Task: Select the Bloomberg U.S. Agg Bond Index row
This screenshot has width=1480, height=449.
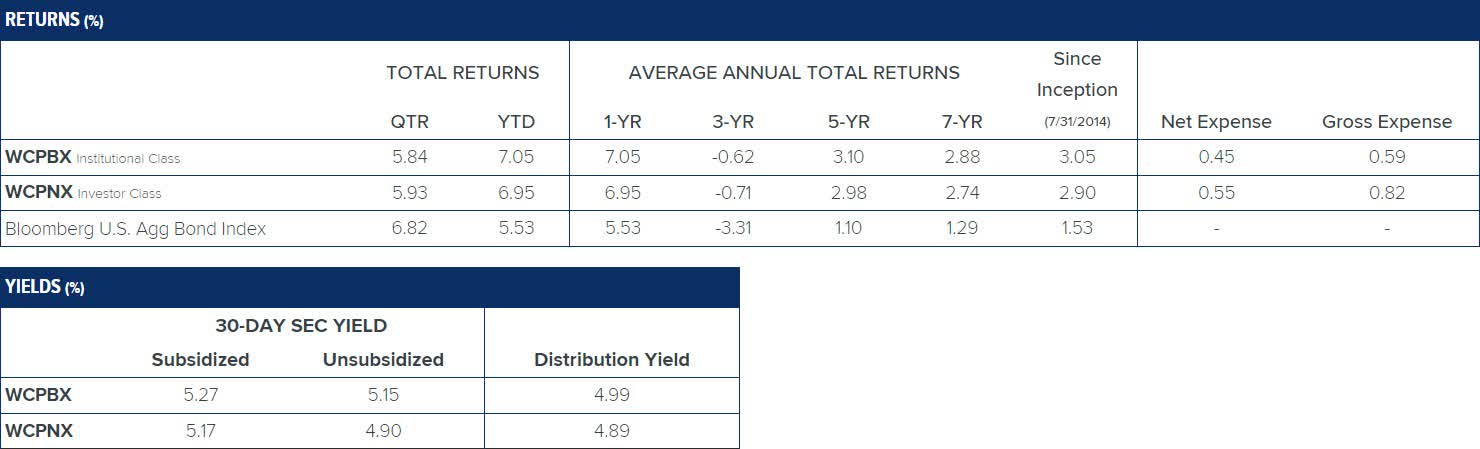Action: click(136, 228)
